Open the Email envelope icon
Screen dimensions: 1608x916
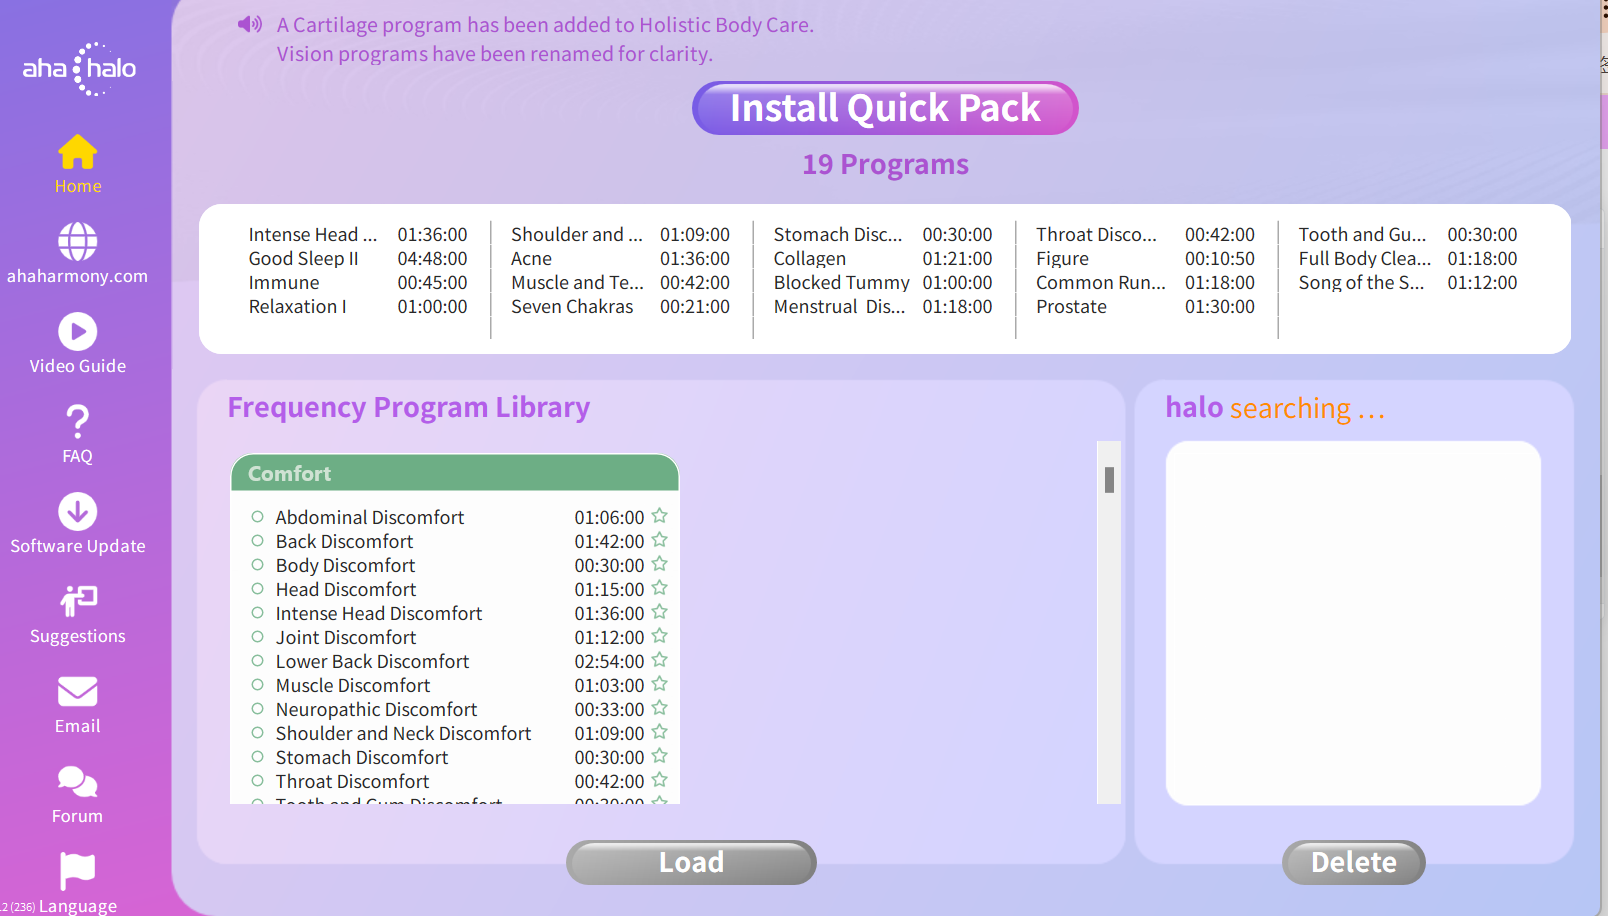[78, 691]
